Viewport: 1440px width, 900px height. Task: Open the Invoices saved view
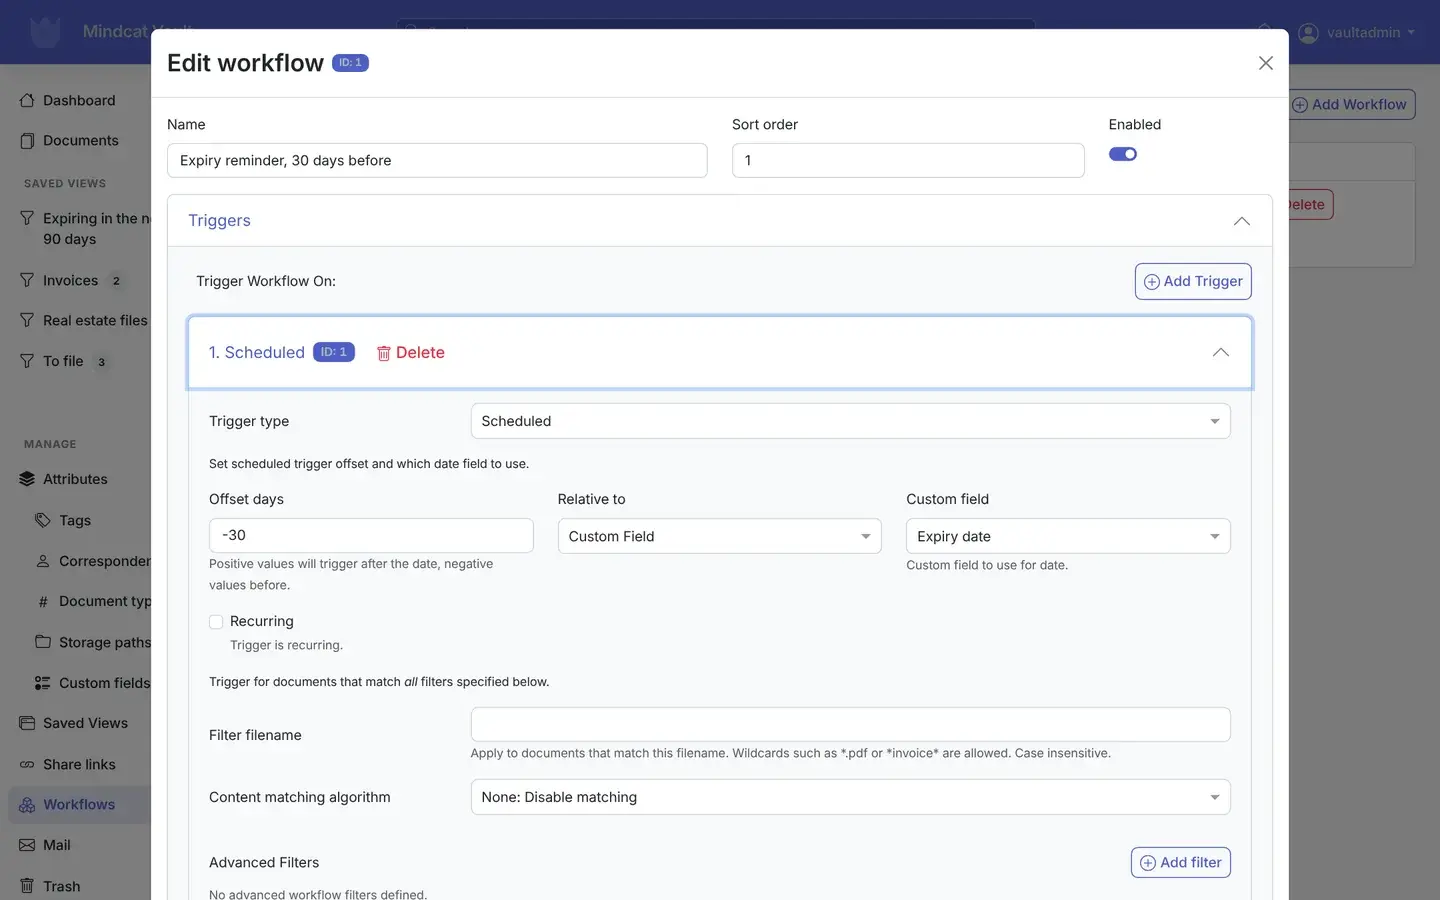[x=70, y=280]
